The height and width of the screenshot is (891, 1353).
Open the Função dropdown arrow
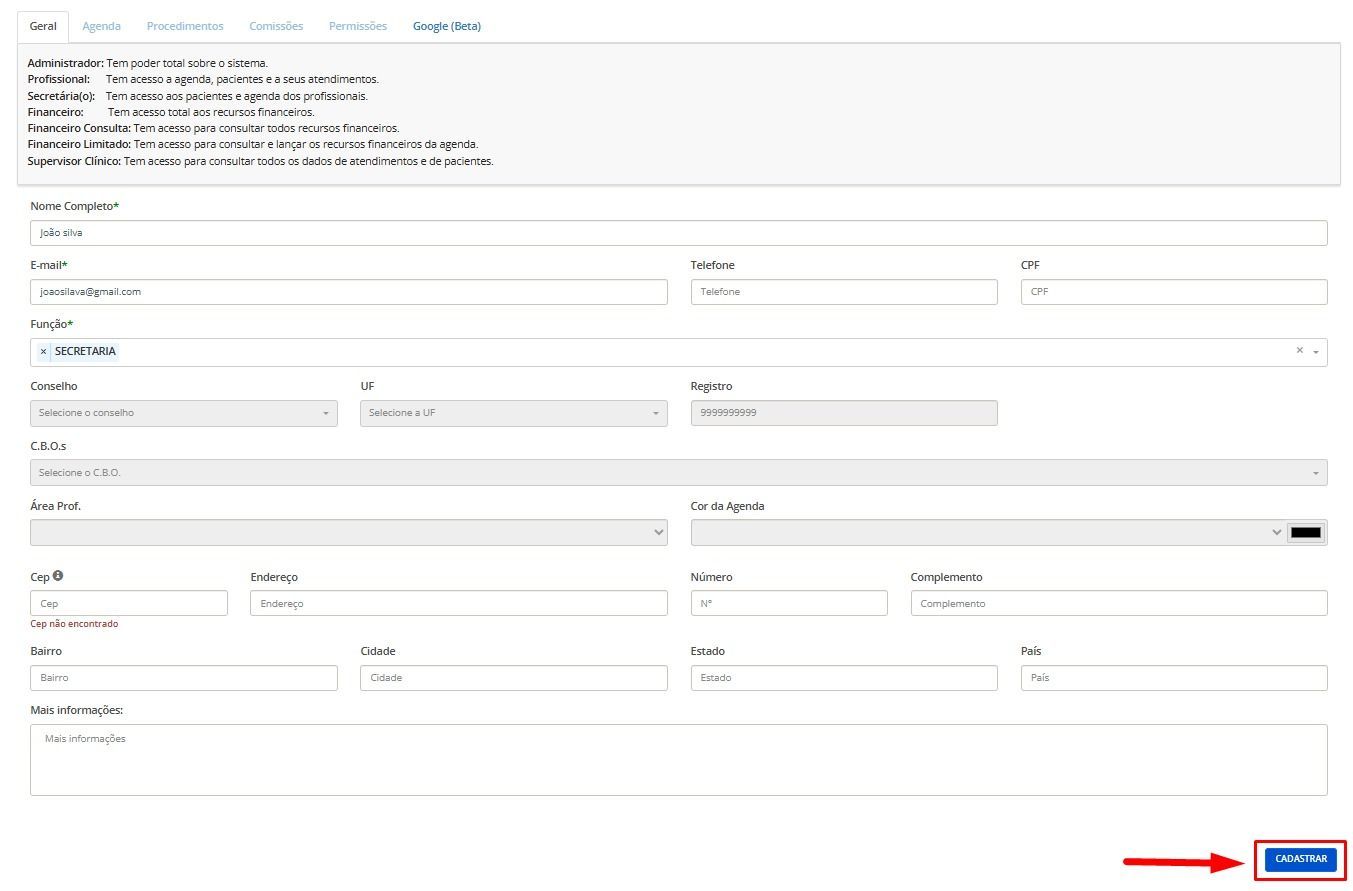(x=1316, y=352)
